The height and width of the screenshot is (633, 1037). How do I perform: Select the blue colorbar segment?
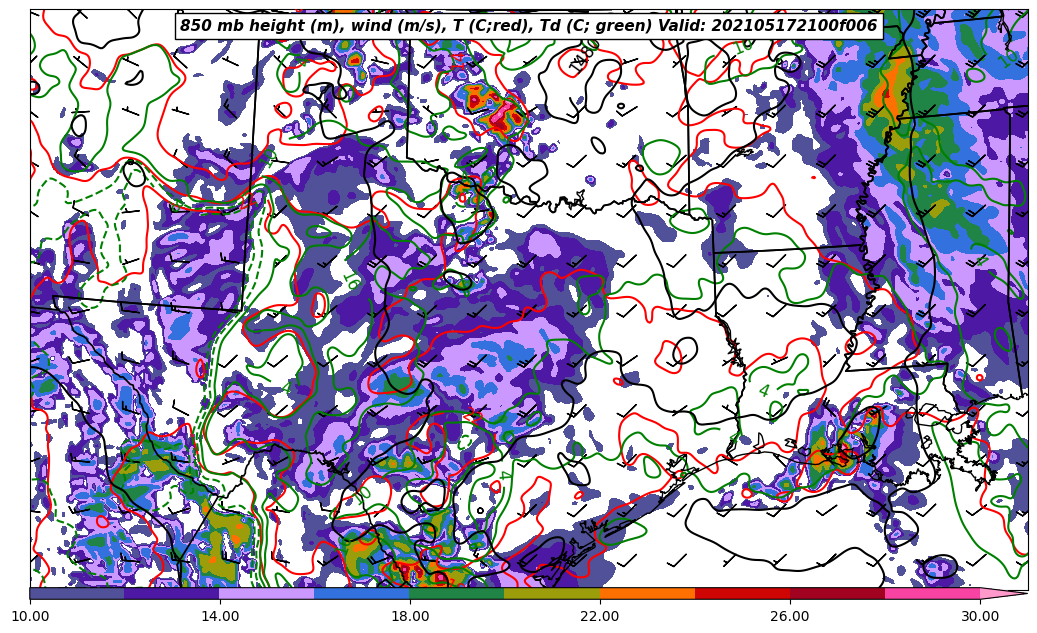pyautogui.click(x=362, y=593)
